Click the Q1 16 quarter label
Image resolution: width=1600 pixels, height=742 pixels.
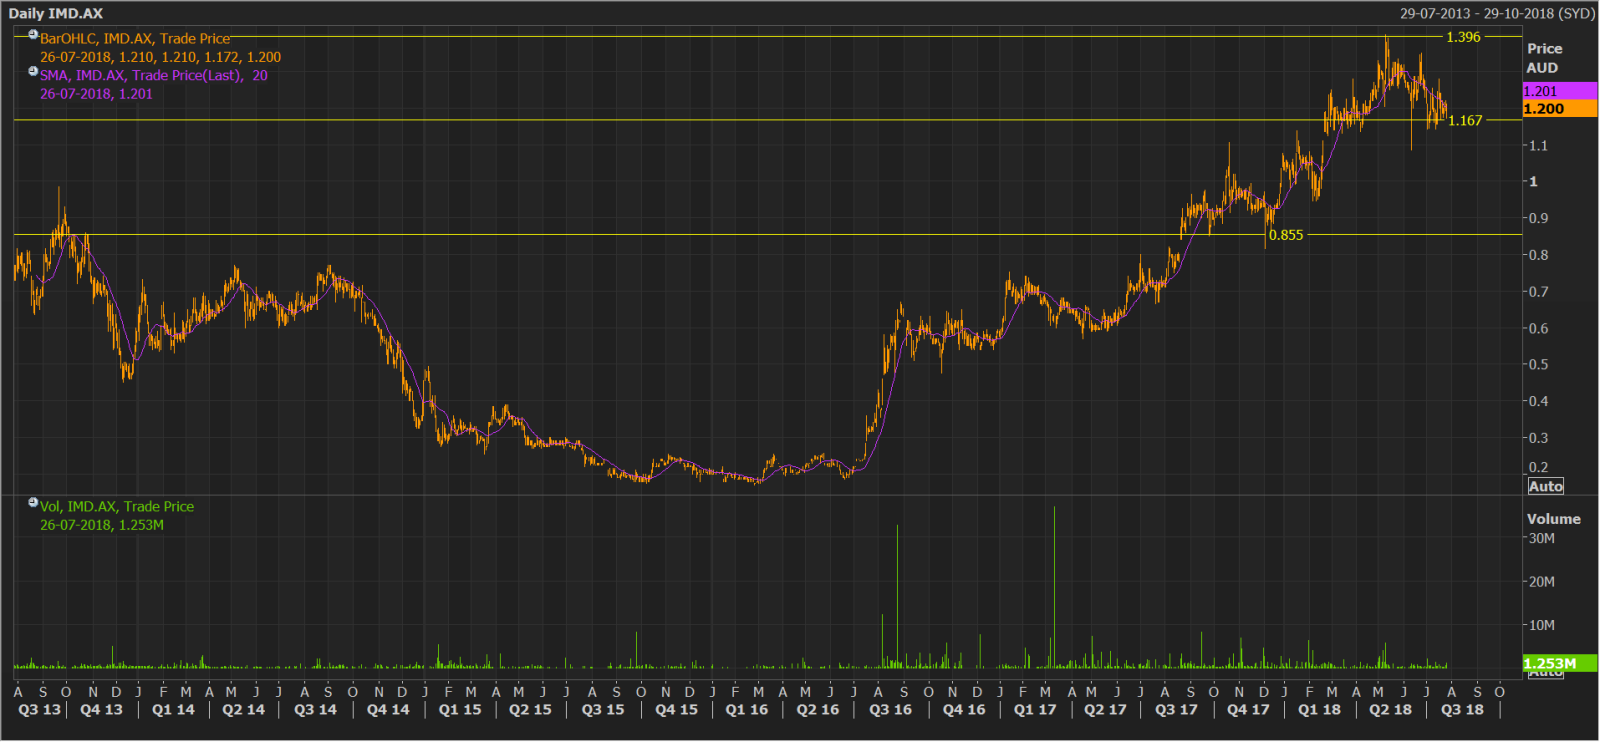(x=747, y=709)
